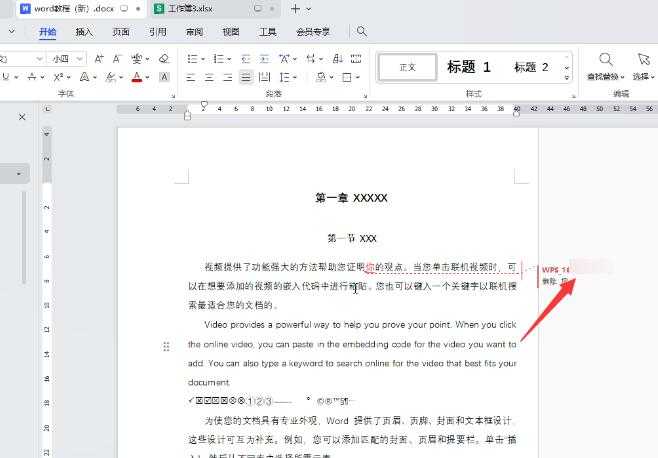Add a new tab with plus icon
The image size is (658, 458).
295,9
